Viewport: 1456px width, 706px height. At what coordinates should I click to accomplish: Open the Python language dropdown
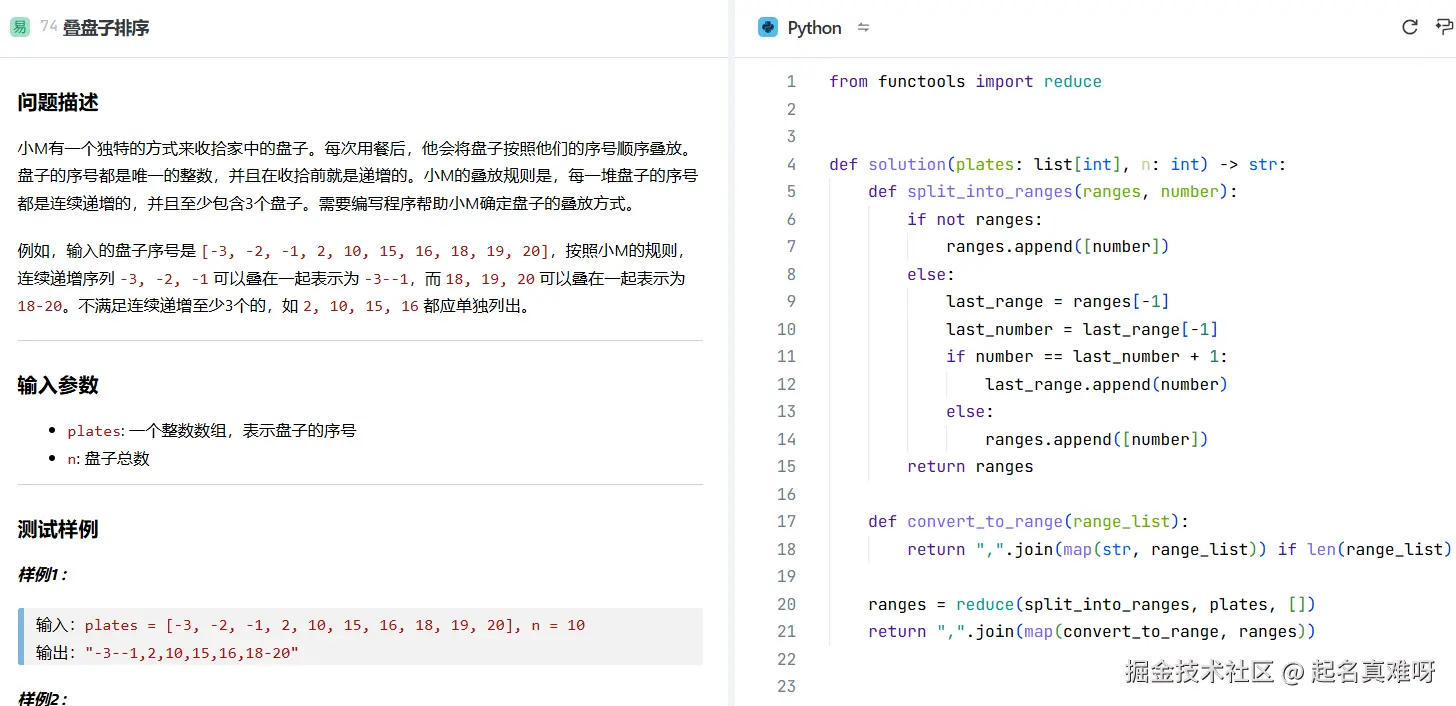click(814, 27)
